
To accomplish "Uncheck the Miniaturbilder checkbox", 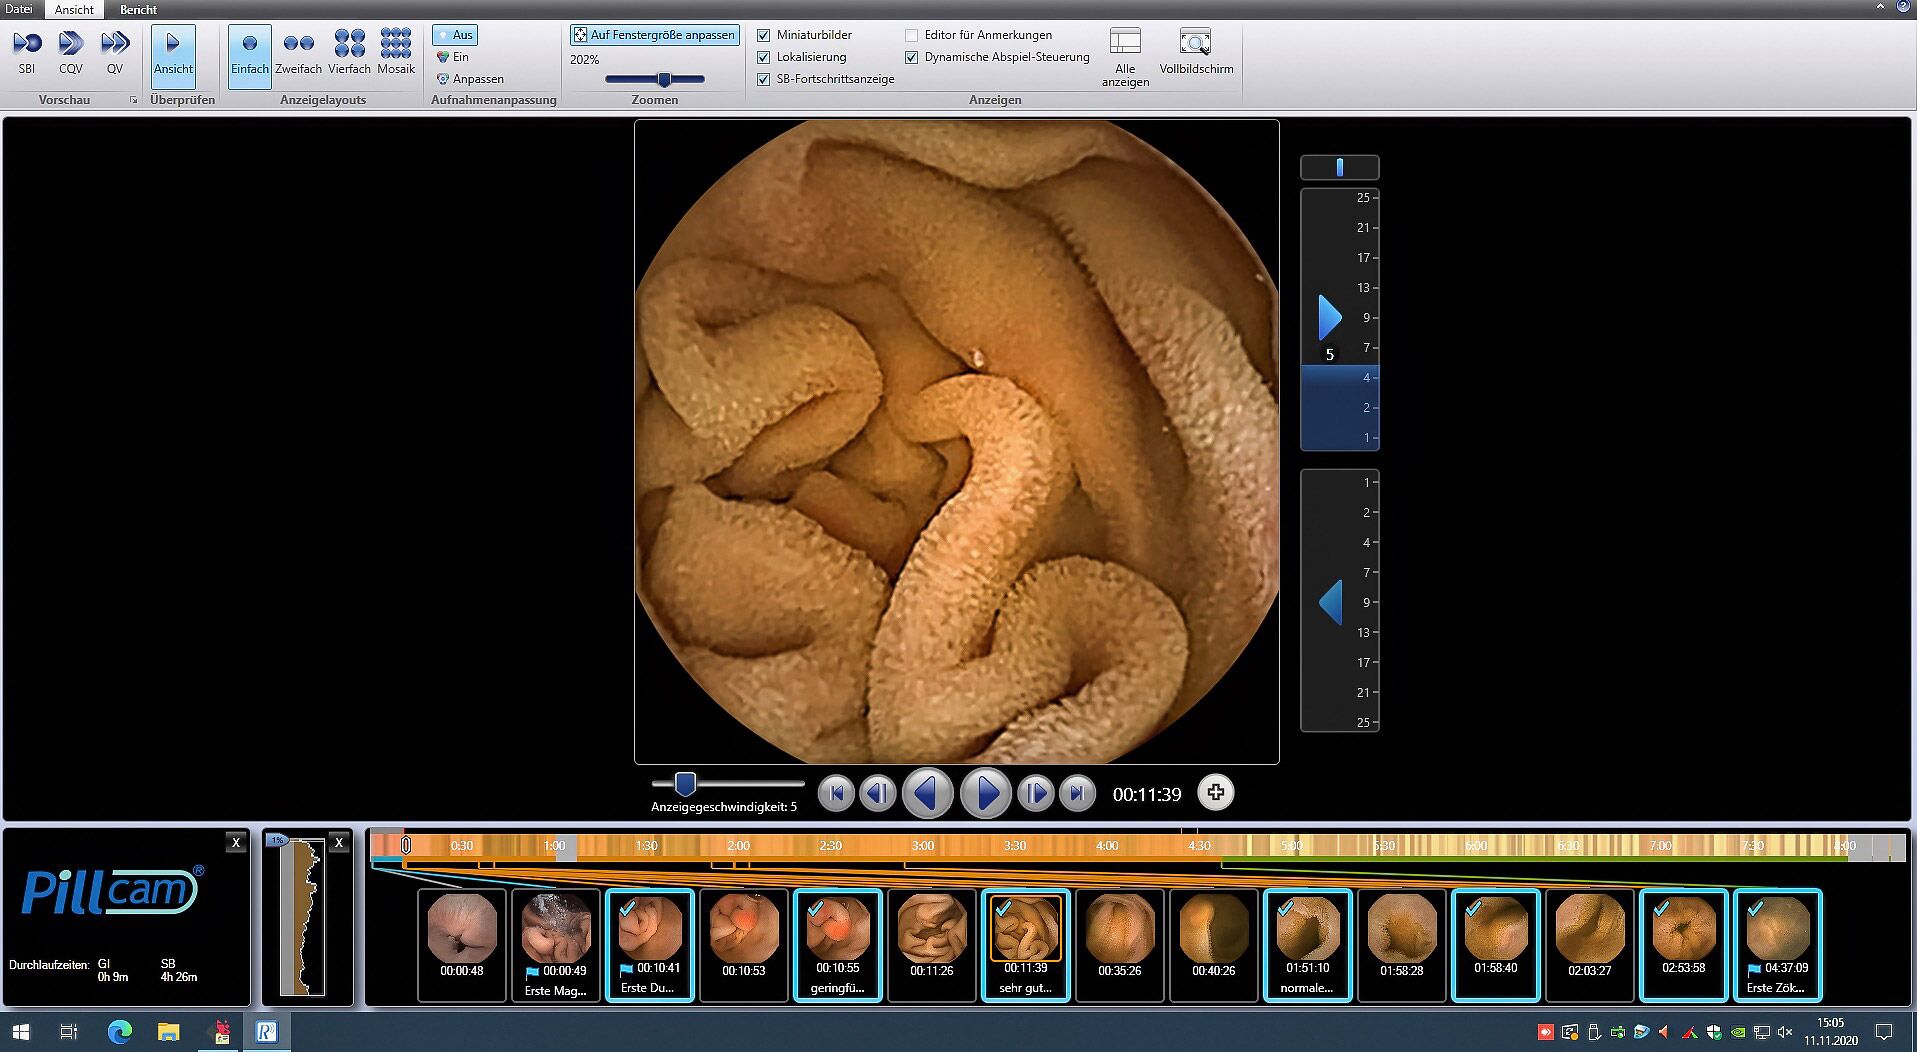I will click(764, 35).
